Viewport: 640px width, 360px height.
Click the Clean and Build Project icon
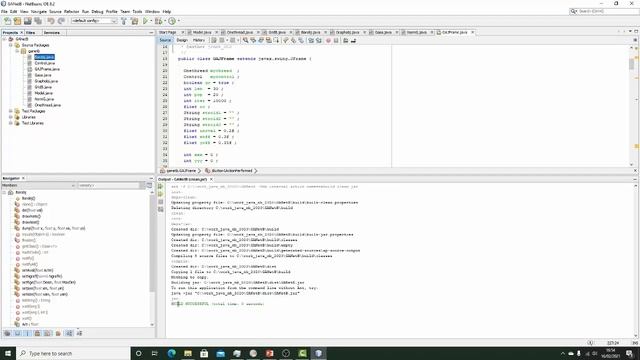click(x=134, y=21)
